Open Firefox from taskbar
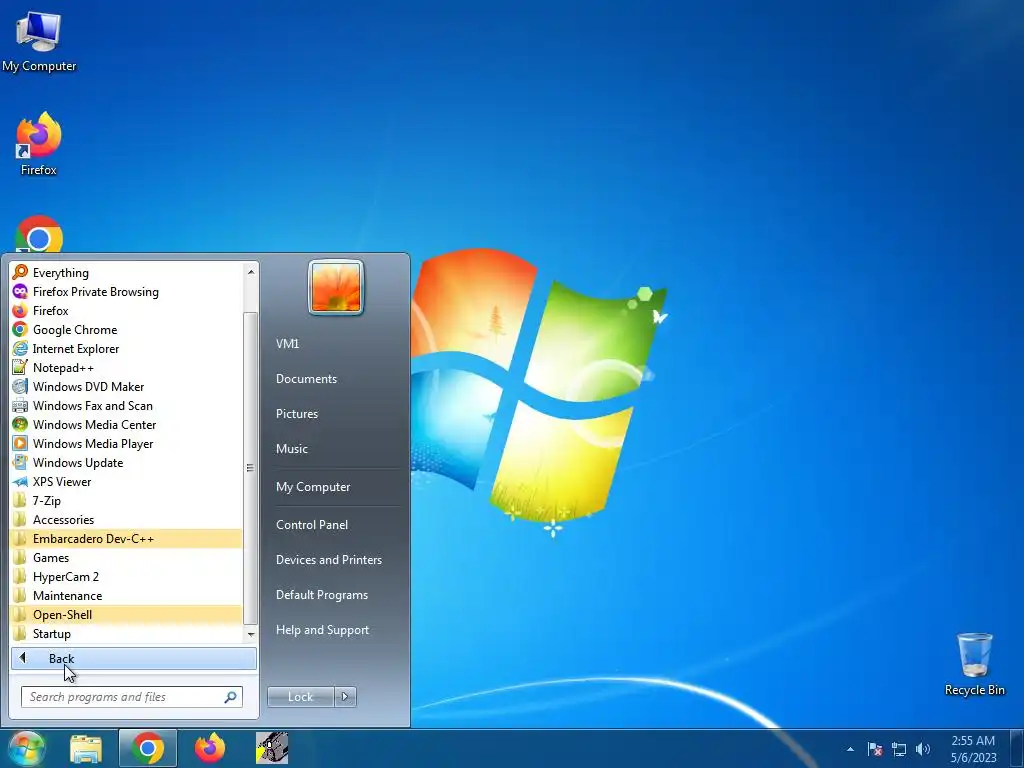 pos(210,748)
